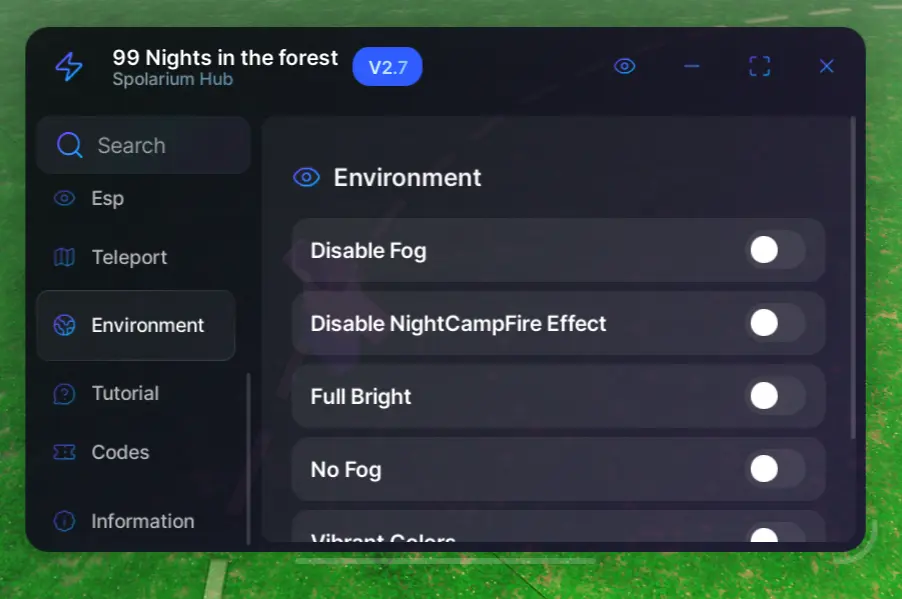Click the content panel vertical scrollbar

852,280
